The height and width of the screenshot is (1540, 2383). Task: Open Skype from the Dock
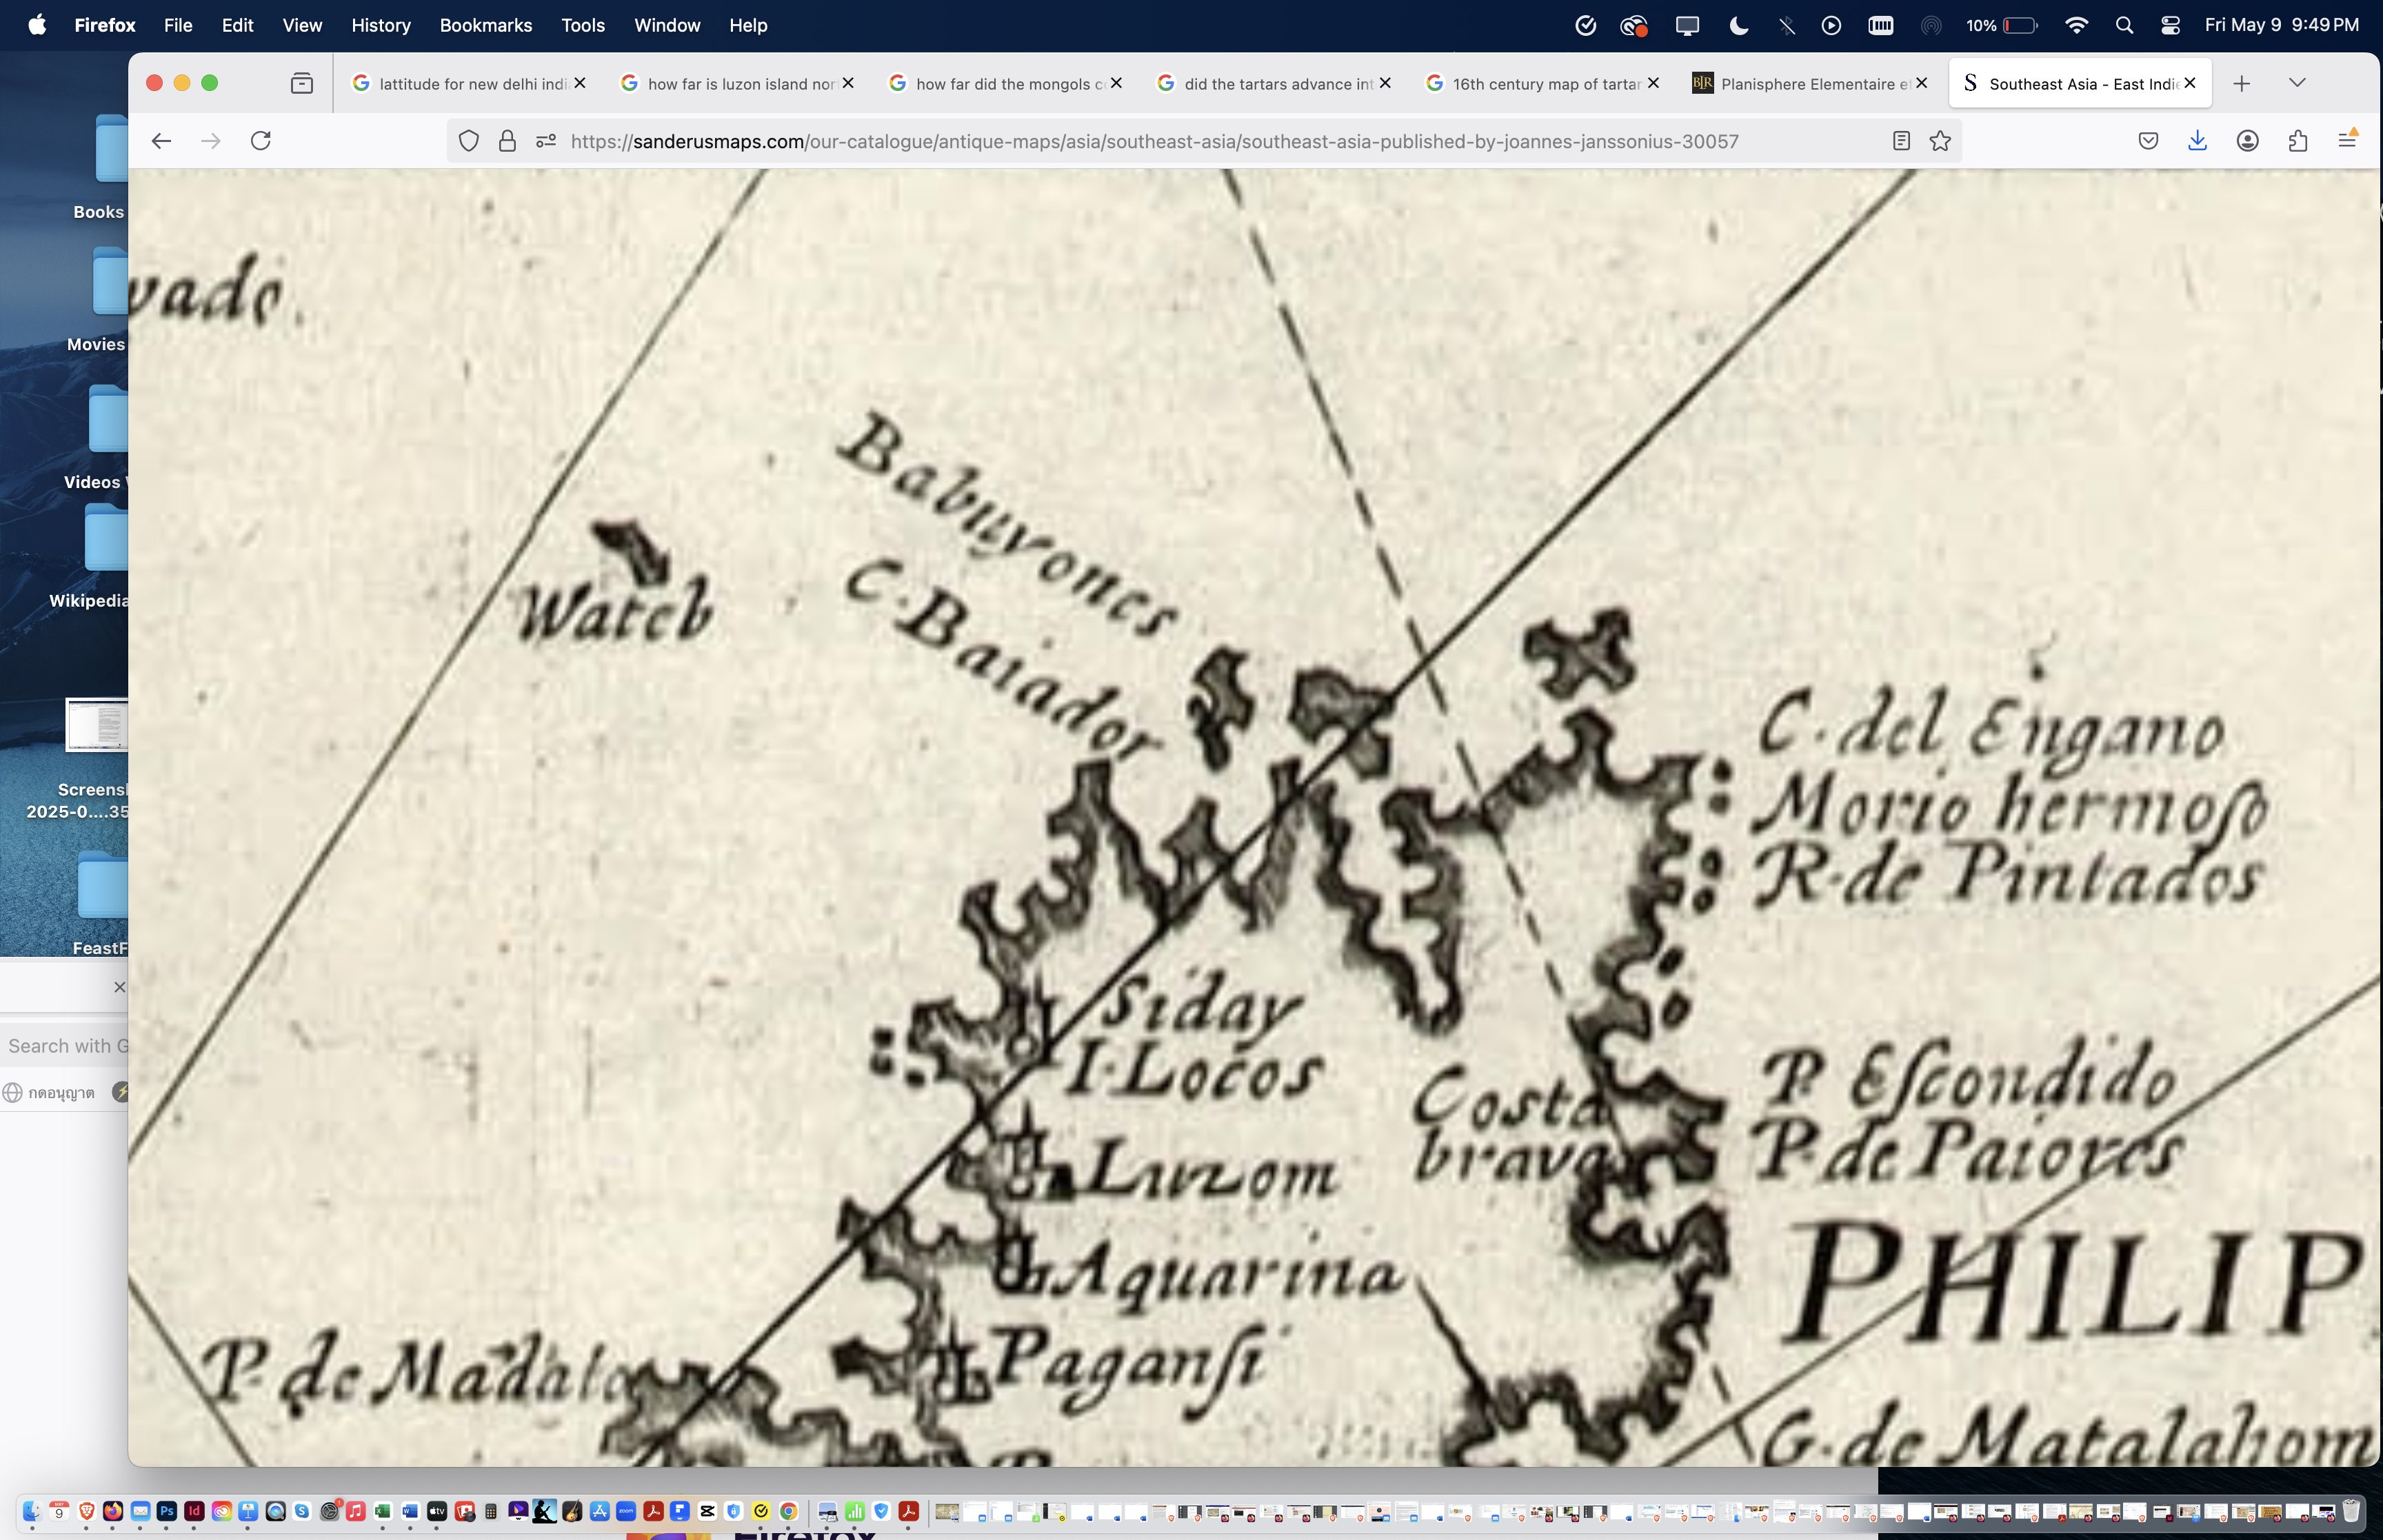pos(302,1511)
